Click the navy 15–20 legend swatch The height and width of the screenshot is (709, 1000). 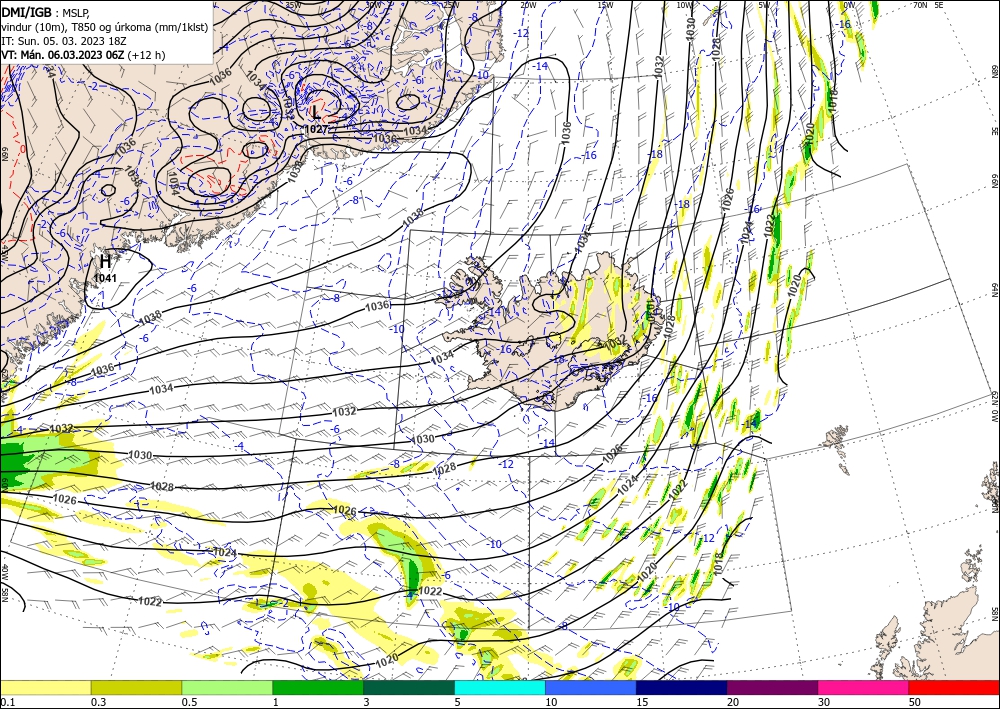[x=682, y=687]
